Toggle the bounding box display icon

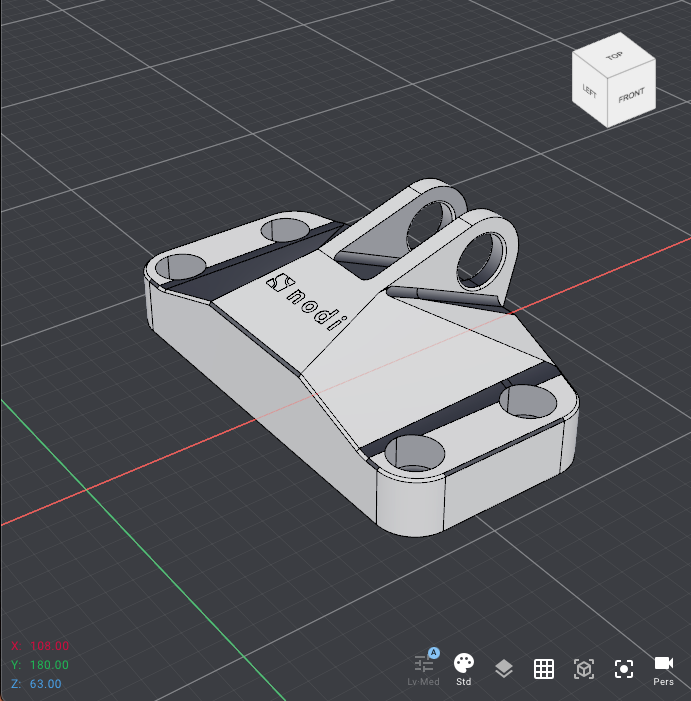(x=584, y=669)
